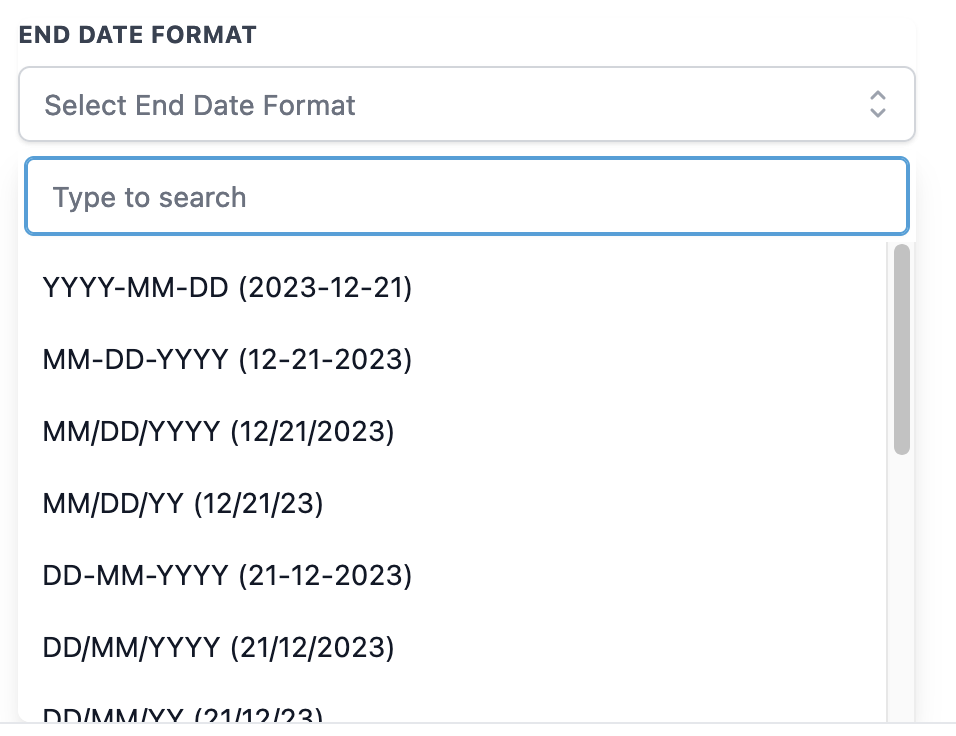This screenshot has height=736, width=956.
Task: Select YYYY-MM-DD (2023-12-21) option
Action: tap(452, 287)
